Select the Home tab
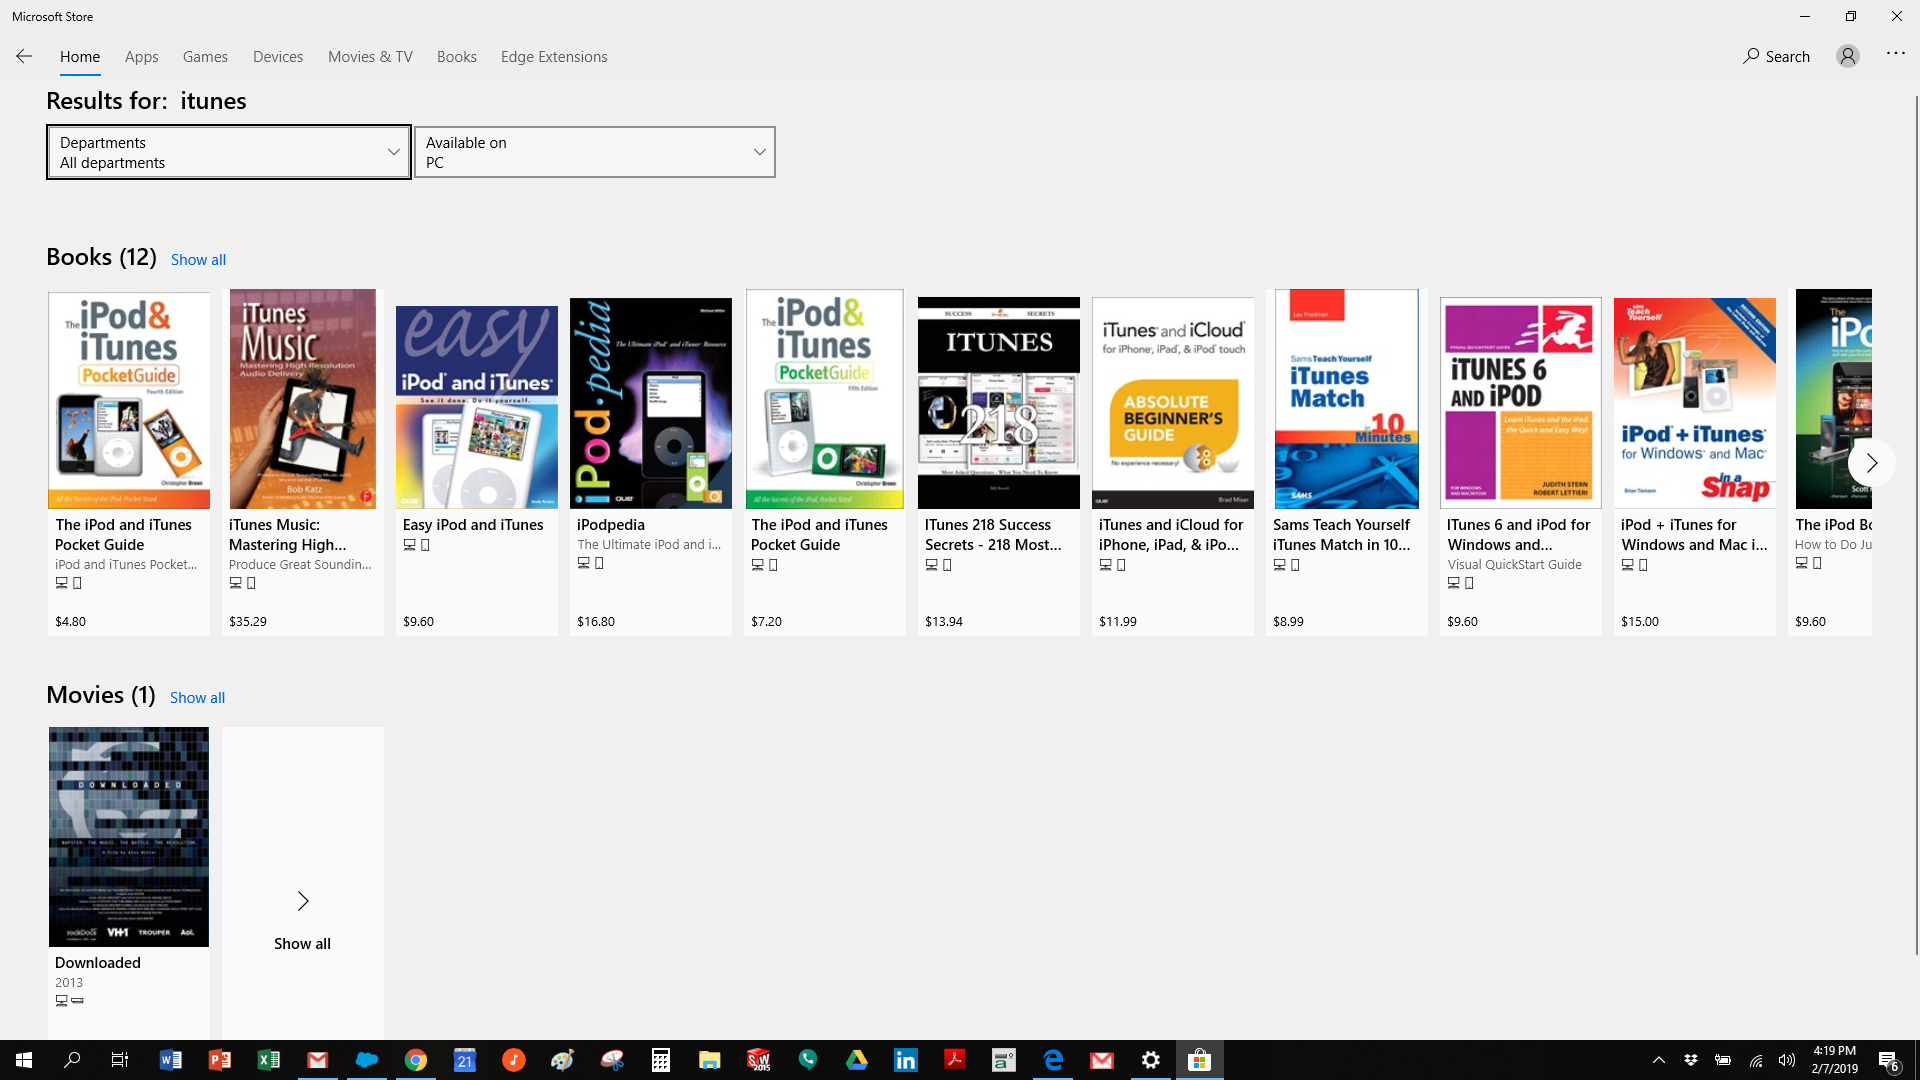The image size is (1920, 1080). (80, 57)
